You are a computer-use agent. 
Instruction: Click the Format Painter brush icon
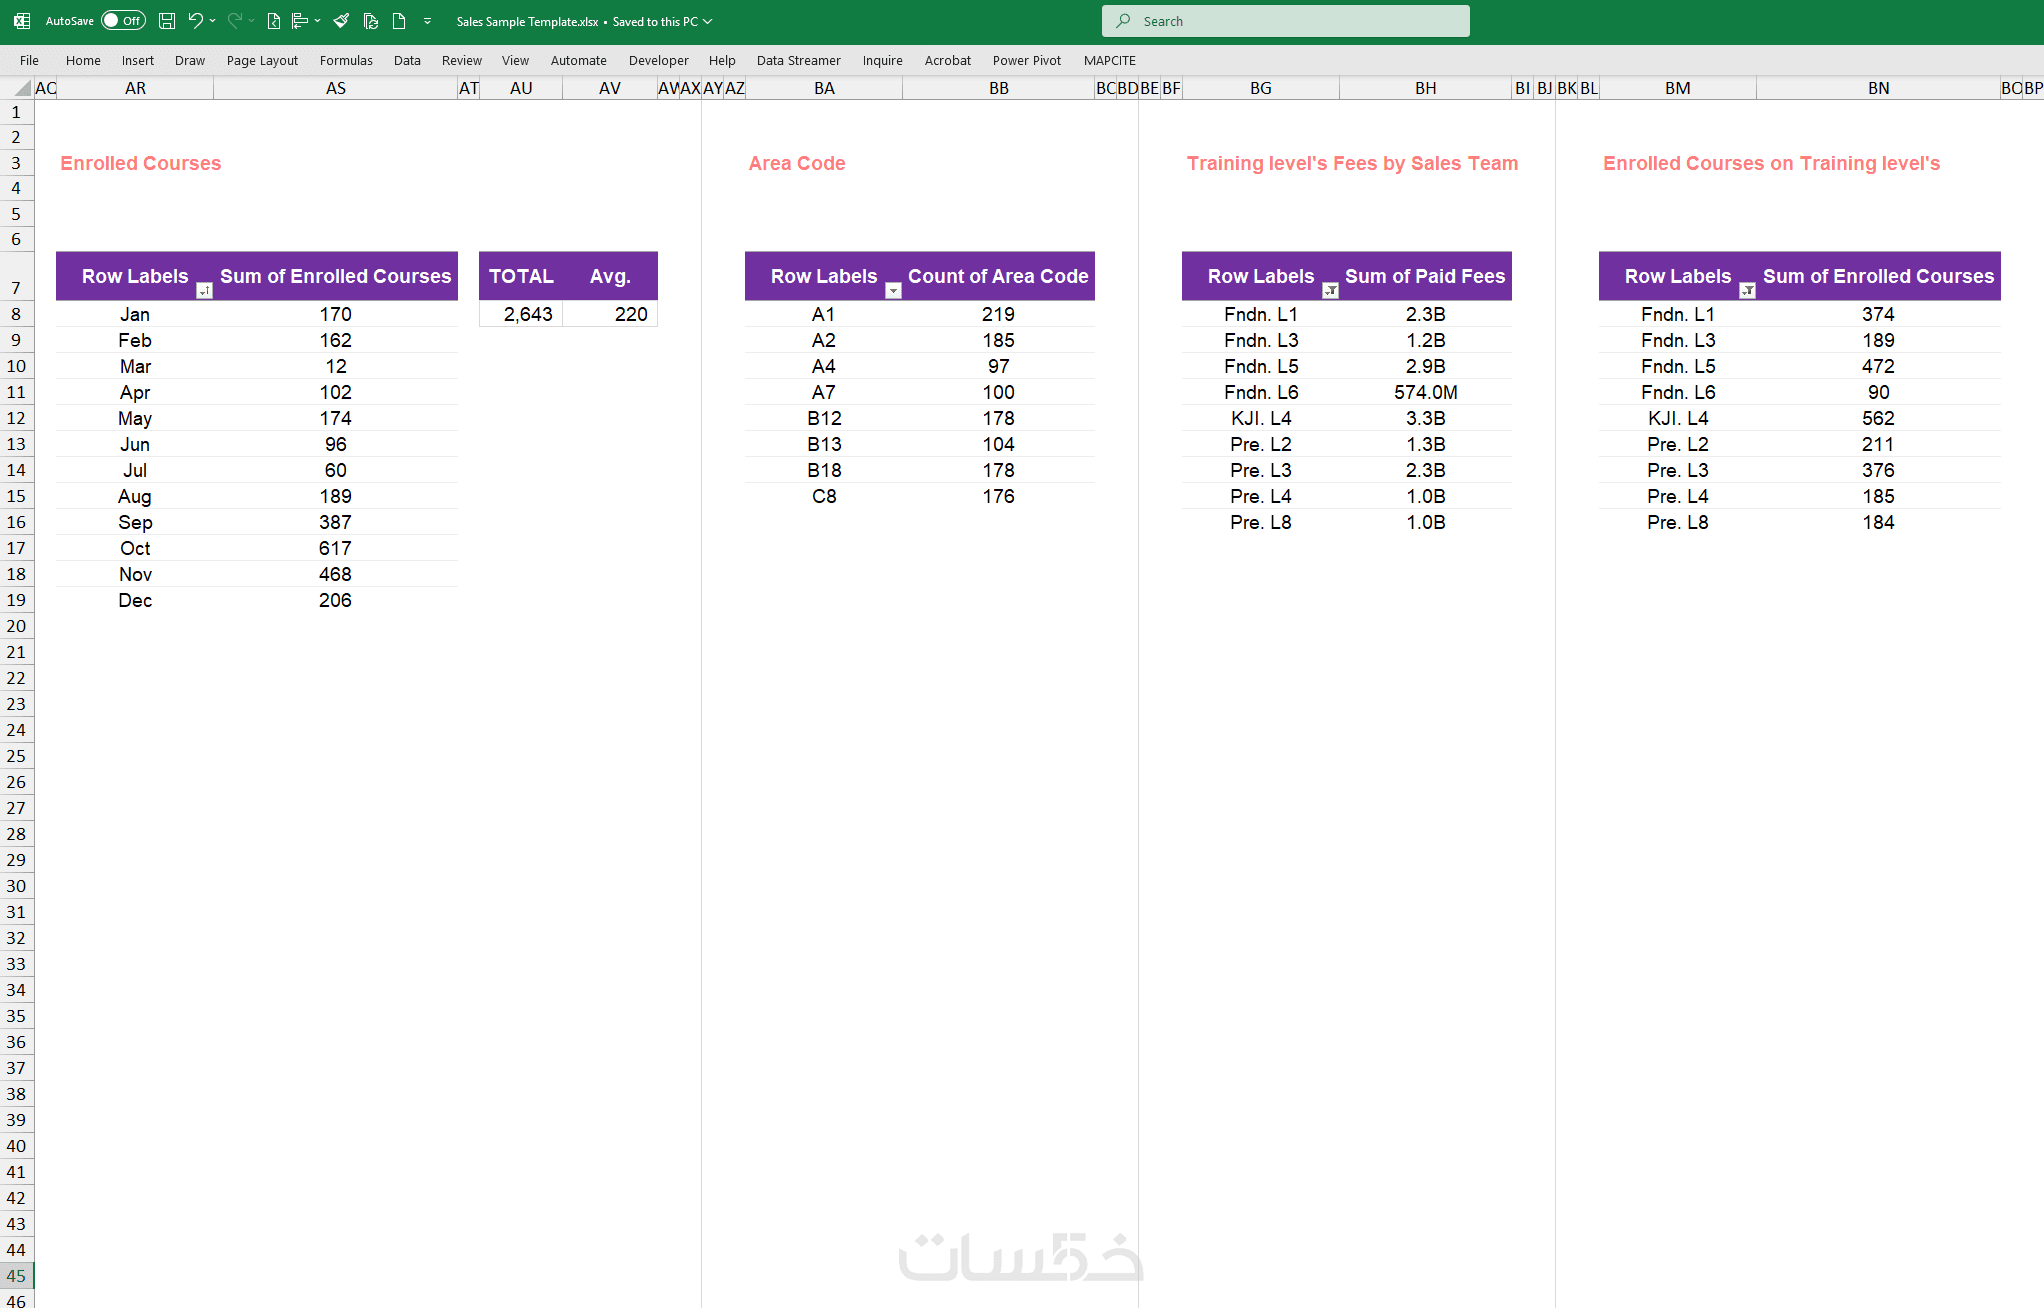tap(341, 21)
